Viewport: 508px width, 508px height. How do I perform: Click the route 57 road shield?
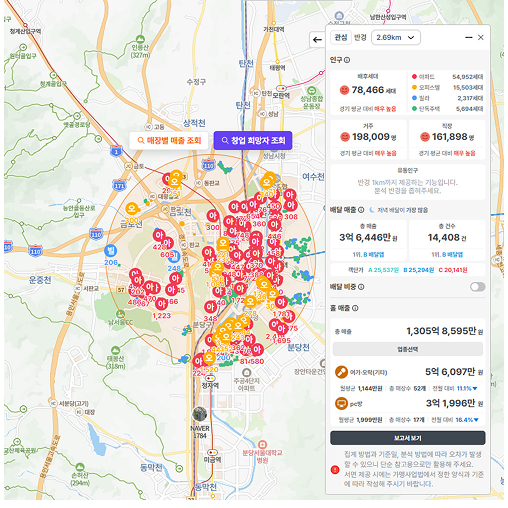(x=121, y=290)
